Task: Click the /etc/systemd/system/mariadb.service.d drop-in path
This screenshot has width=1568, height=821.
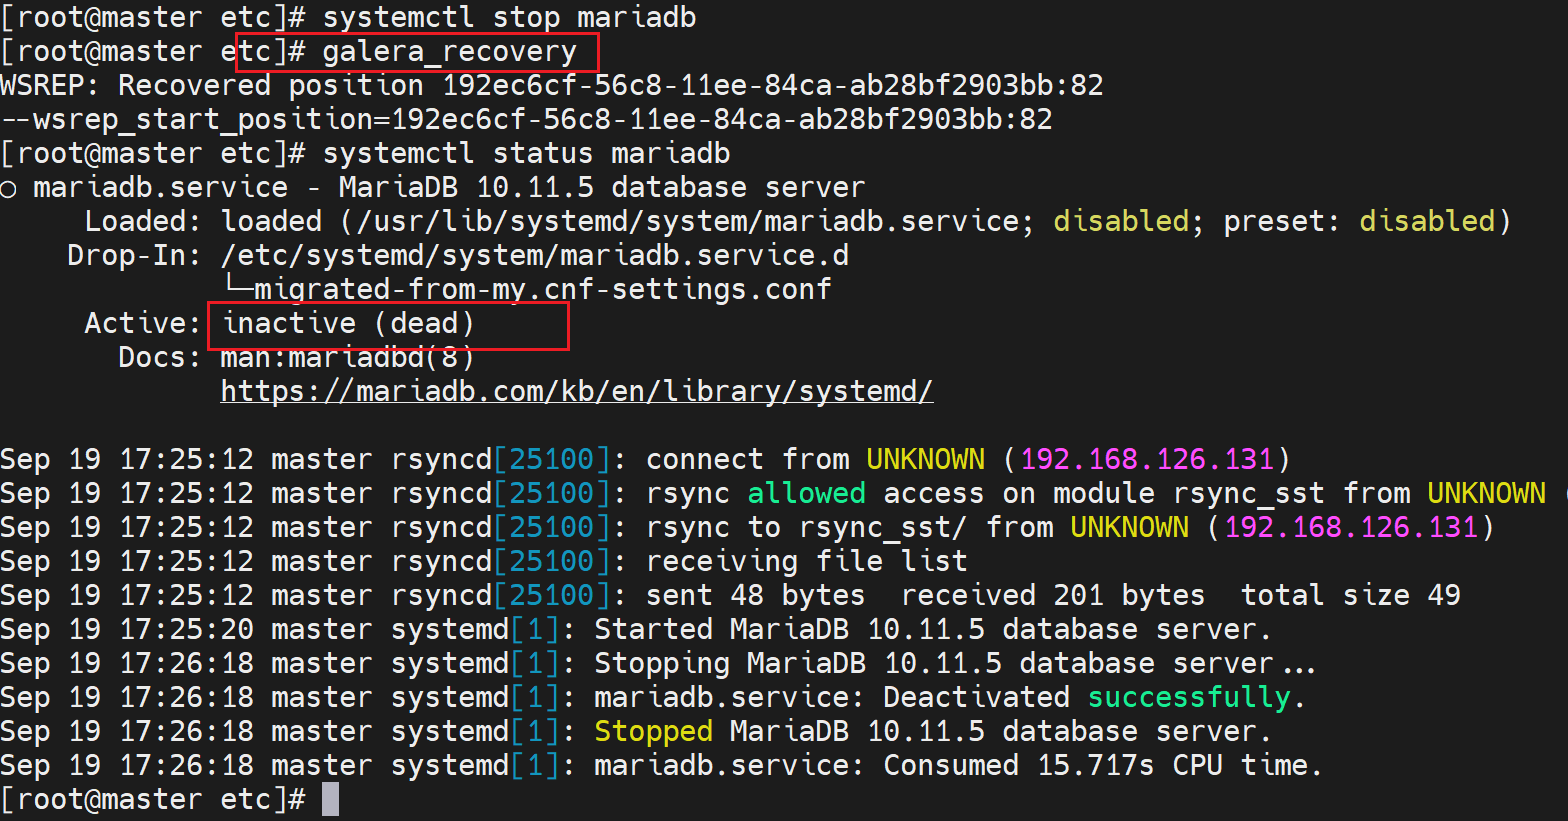Action: 534,256
